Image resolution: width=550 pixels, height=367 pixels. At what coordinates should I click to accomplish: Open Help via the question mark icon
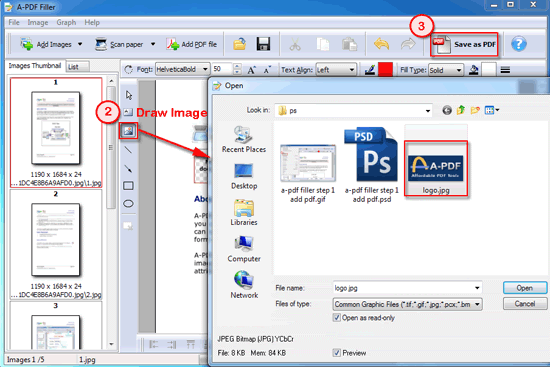(518, 44)
